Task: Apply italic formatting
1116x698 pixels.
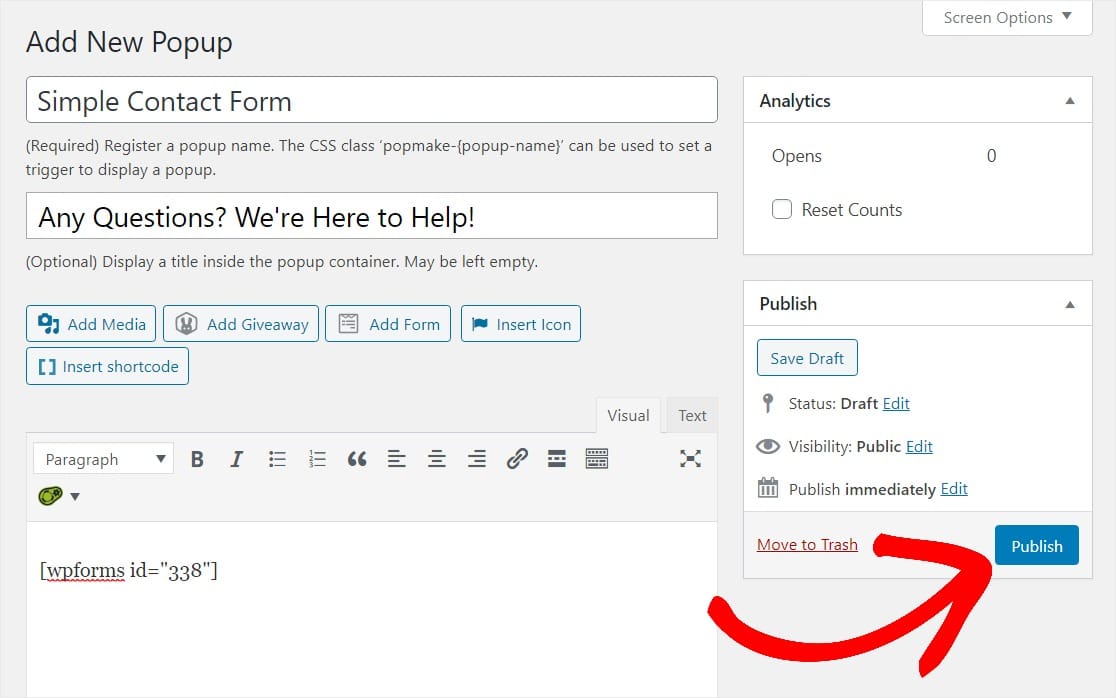Action: coord(237,458)
